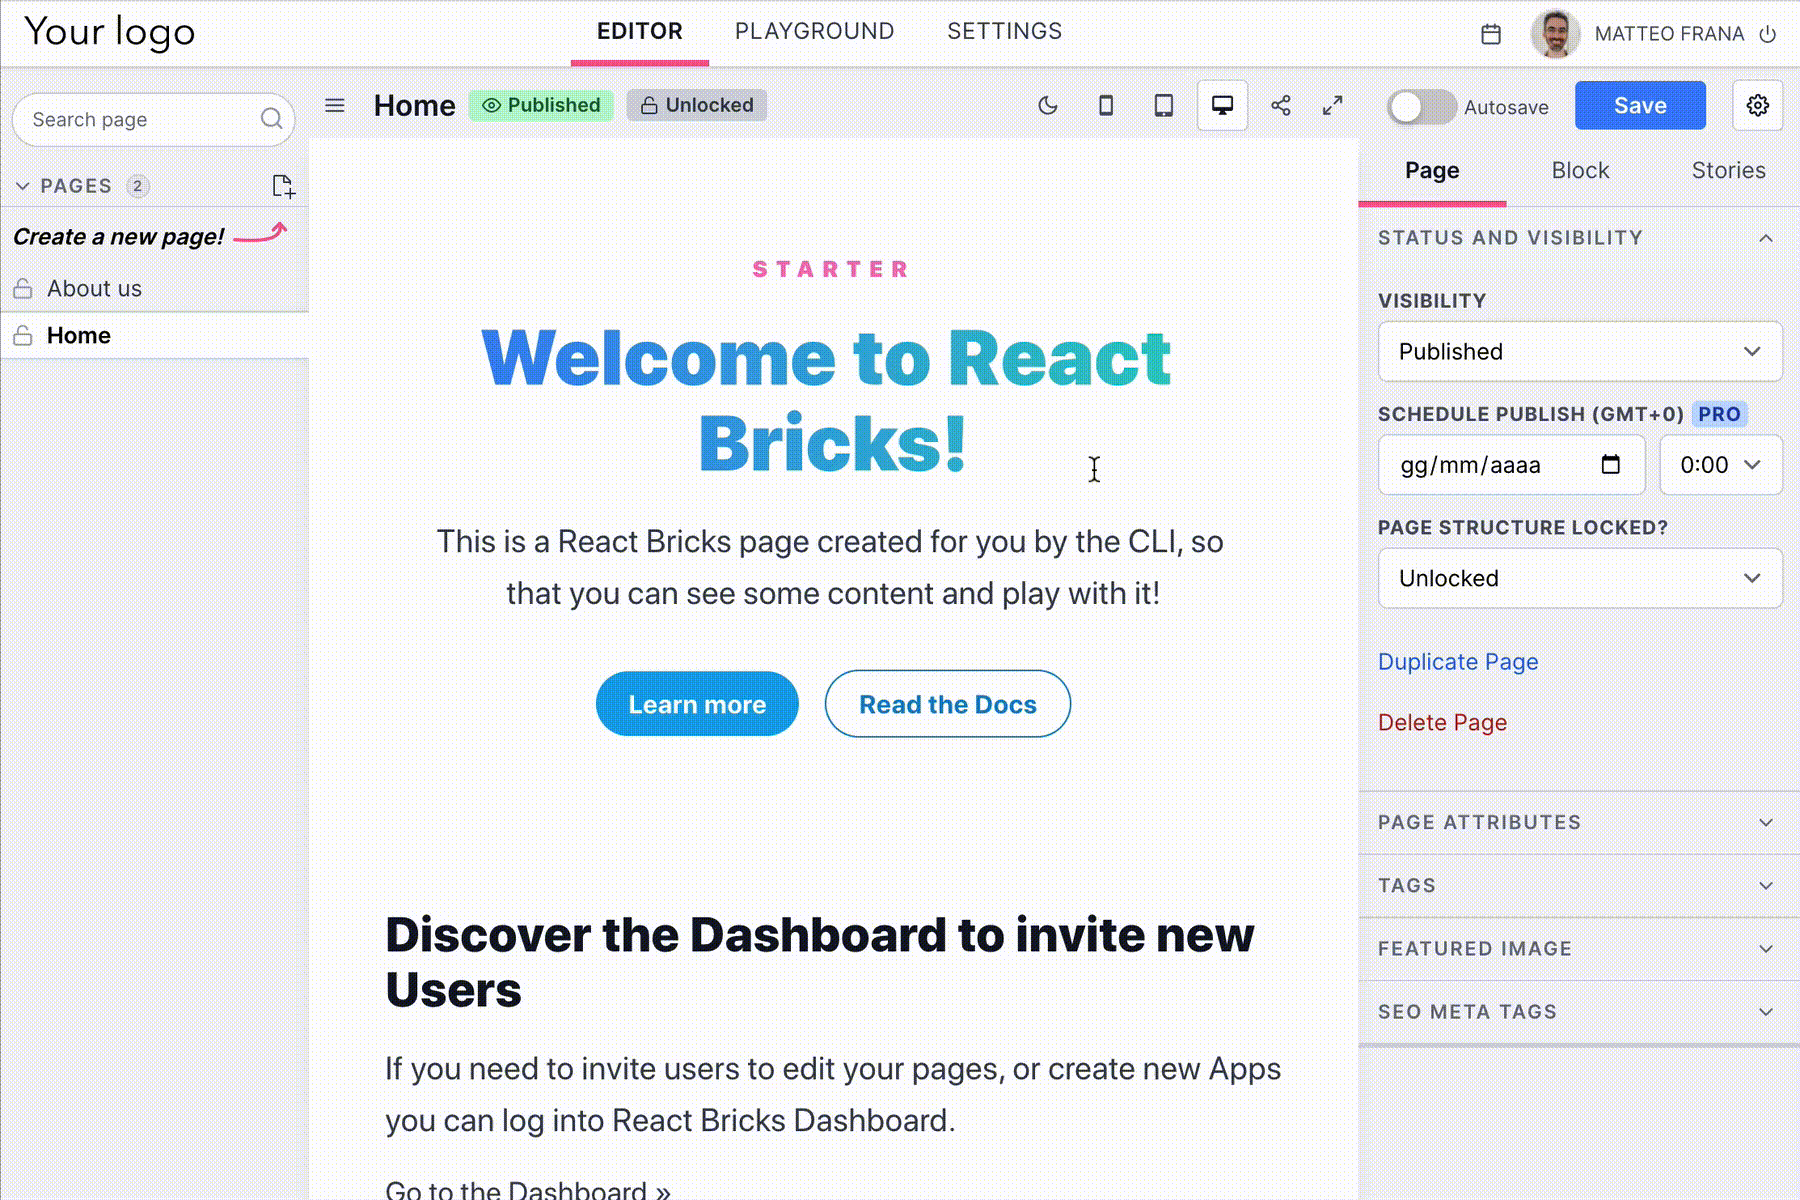Click inside the Search page field

pyautogui.click(x=140, y=119)
